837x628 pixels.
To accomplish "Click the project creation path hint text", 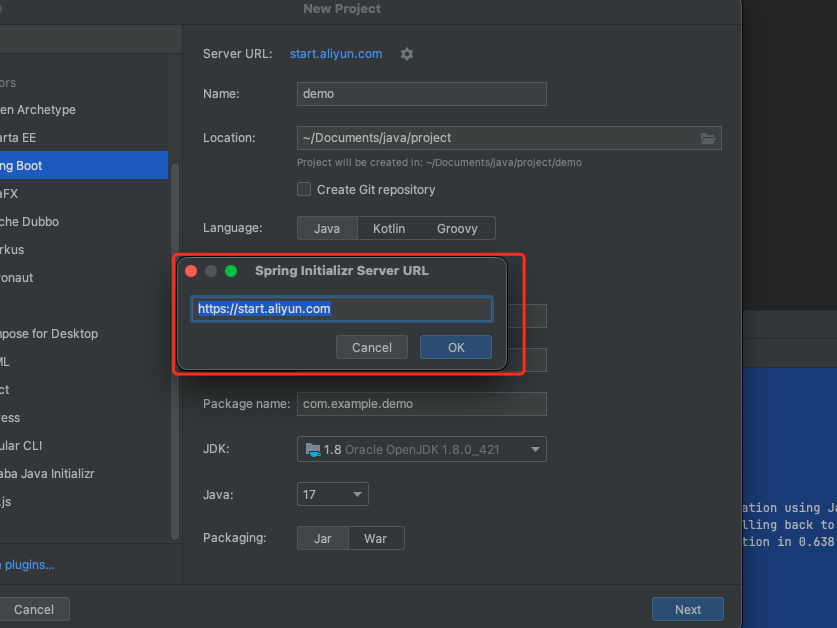I will pos(439,162).
